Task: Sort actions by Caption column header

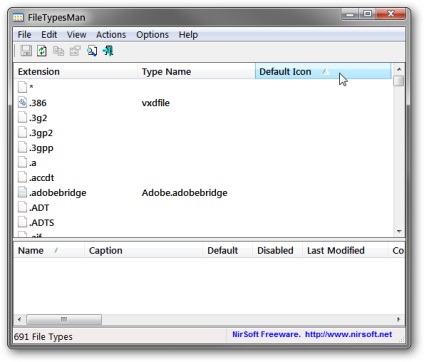Action: click(x=144, y=250)
